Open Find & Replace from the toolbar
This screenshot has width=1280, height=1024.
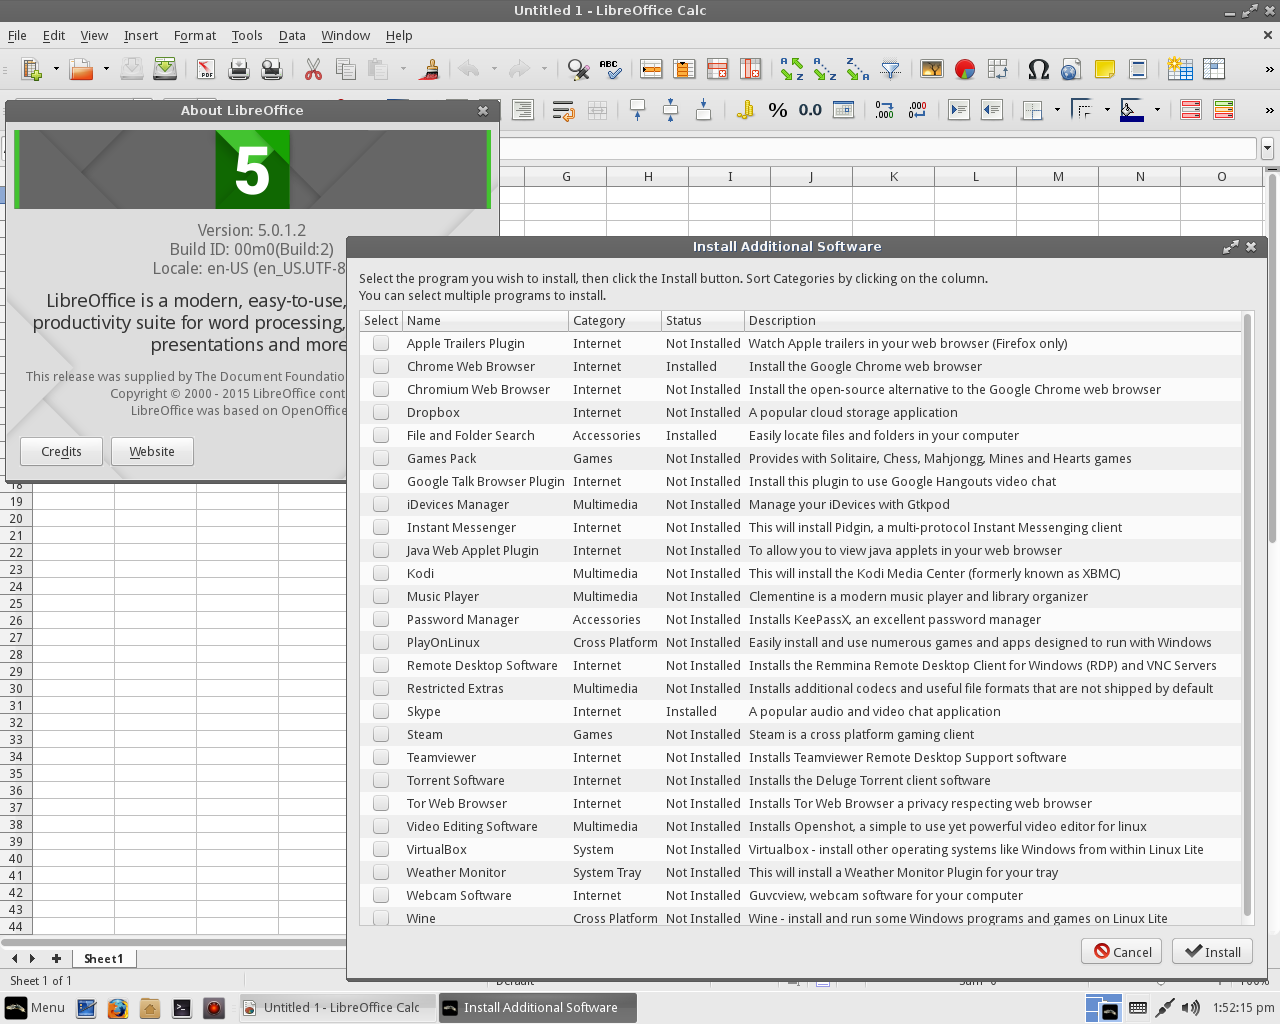click(578, 69)
